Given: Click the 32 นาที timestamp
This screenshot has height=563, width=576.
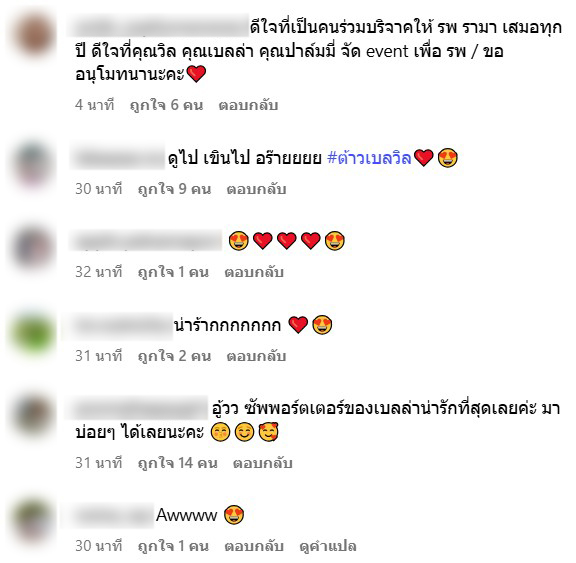Looking at the screenshot, I should (x=98, y=272).
